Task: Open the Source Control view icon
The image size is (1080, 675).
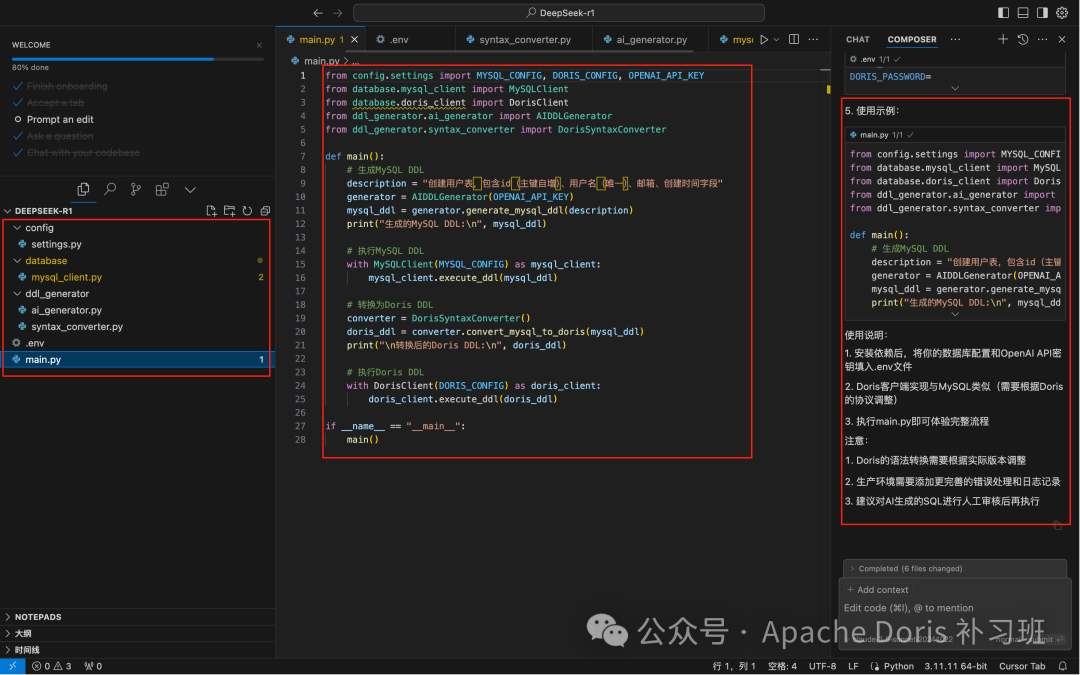Action: (x=136, y=189)
